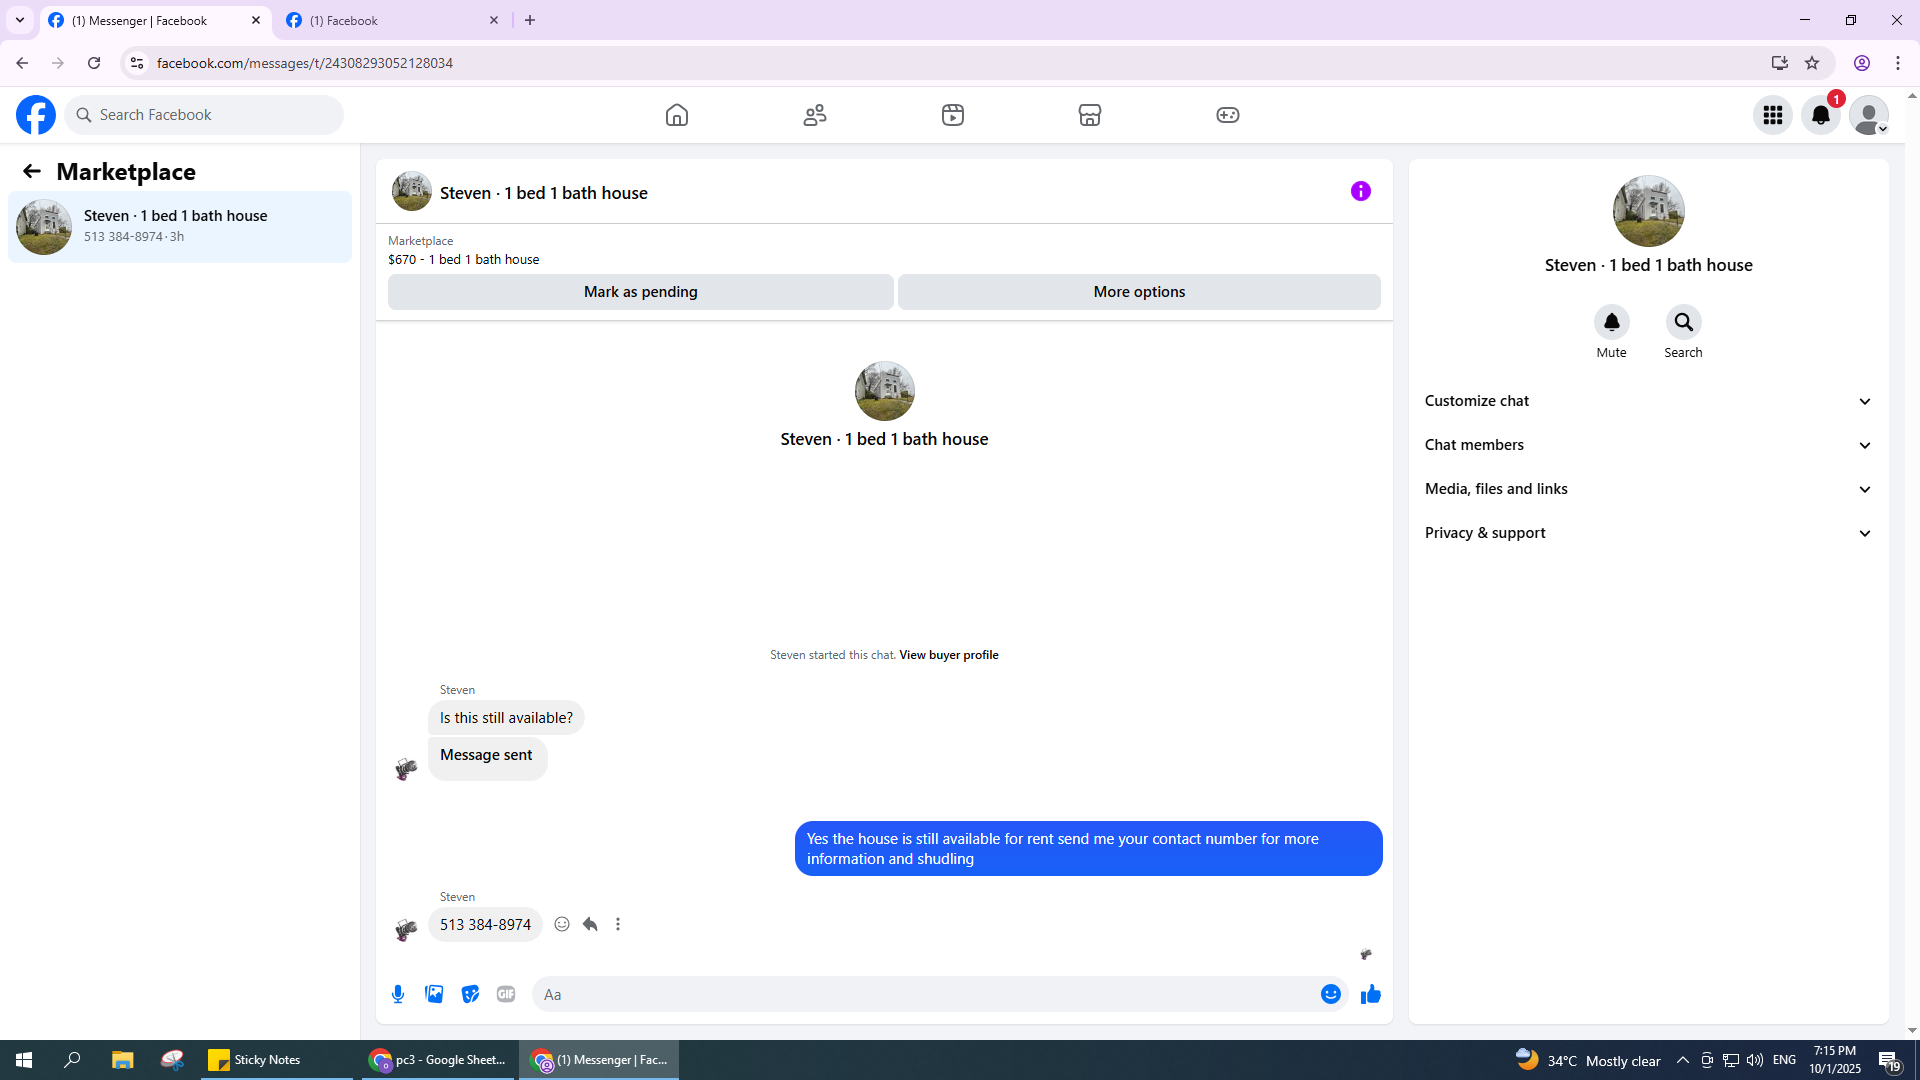This screenshot has width=1920, height=1080.
Task: Bookmark this page with the star
Action: click(1812, 63)
